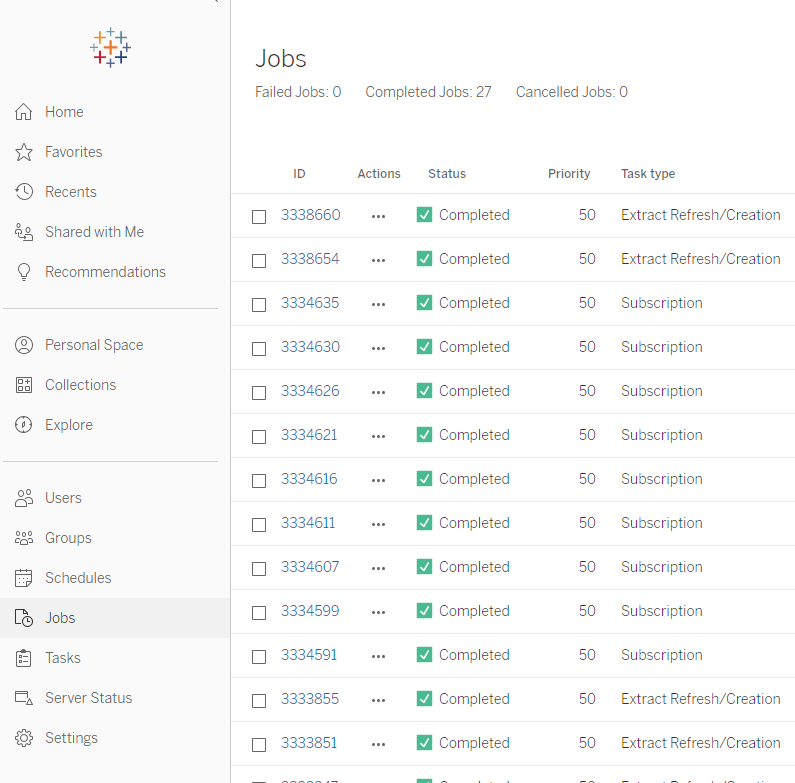Expand actions ellipsis for job 3334621
Viewport: 795px width, 783px height.
pos(378,436)
